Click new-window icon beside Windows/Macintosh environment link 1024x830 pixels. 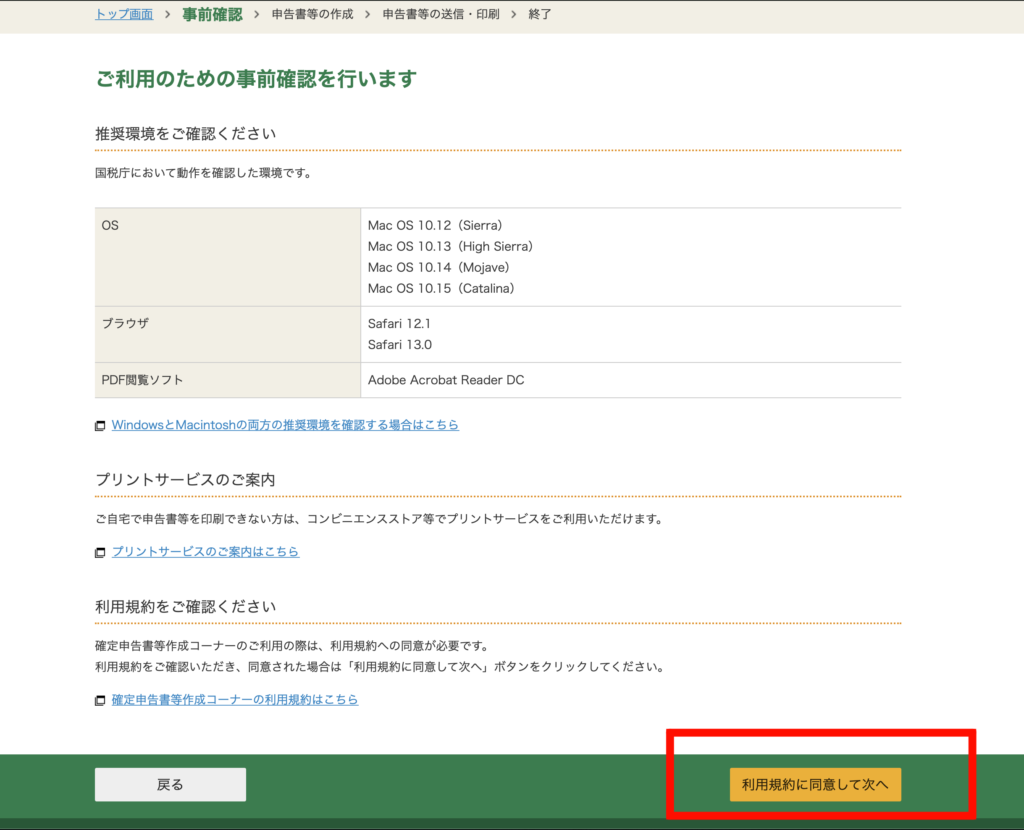pos(100,426)
